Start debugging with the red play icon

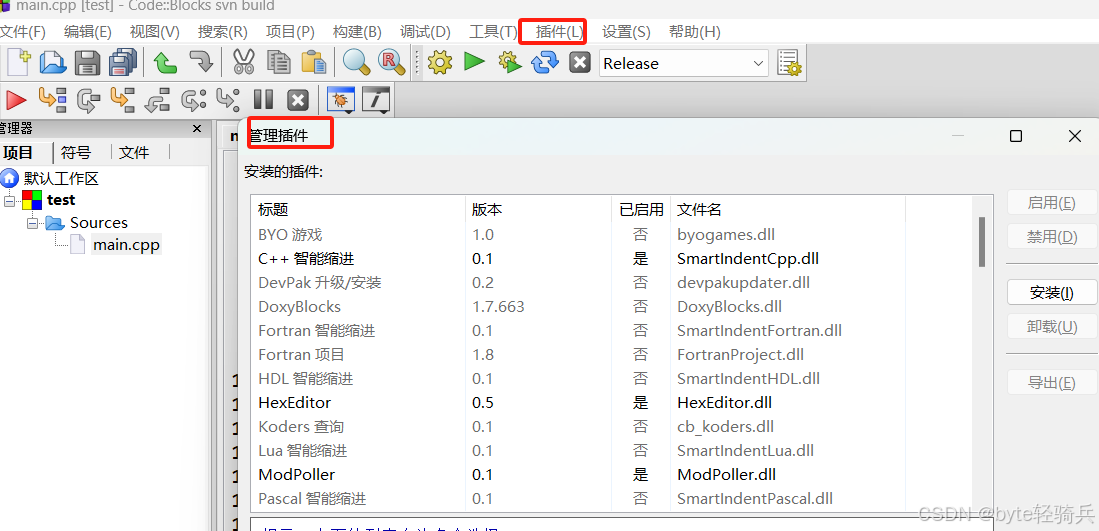16,100
